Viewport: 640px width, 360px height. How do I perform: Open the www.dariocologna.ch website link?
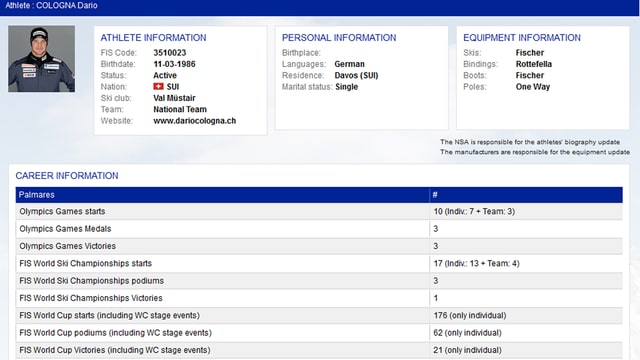coord(195,121)
